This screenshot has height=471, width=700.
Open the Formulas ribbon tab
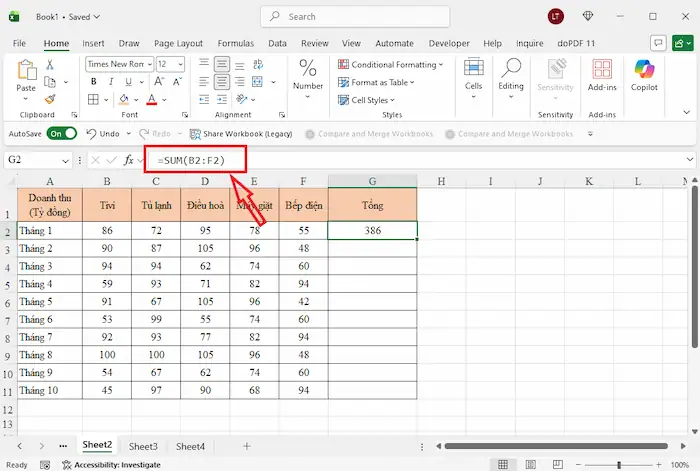236,44
